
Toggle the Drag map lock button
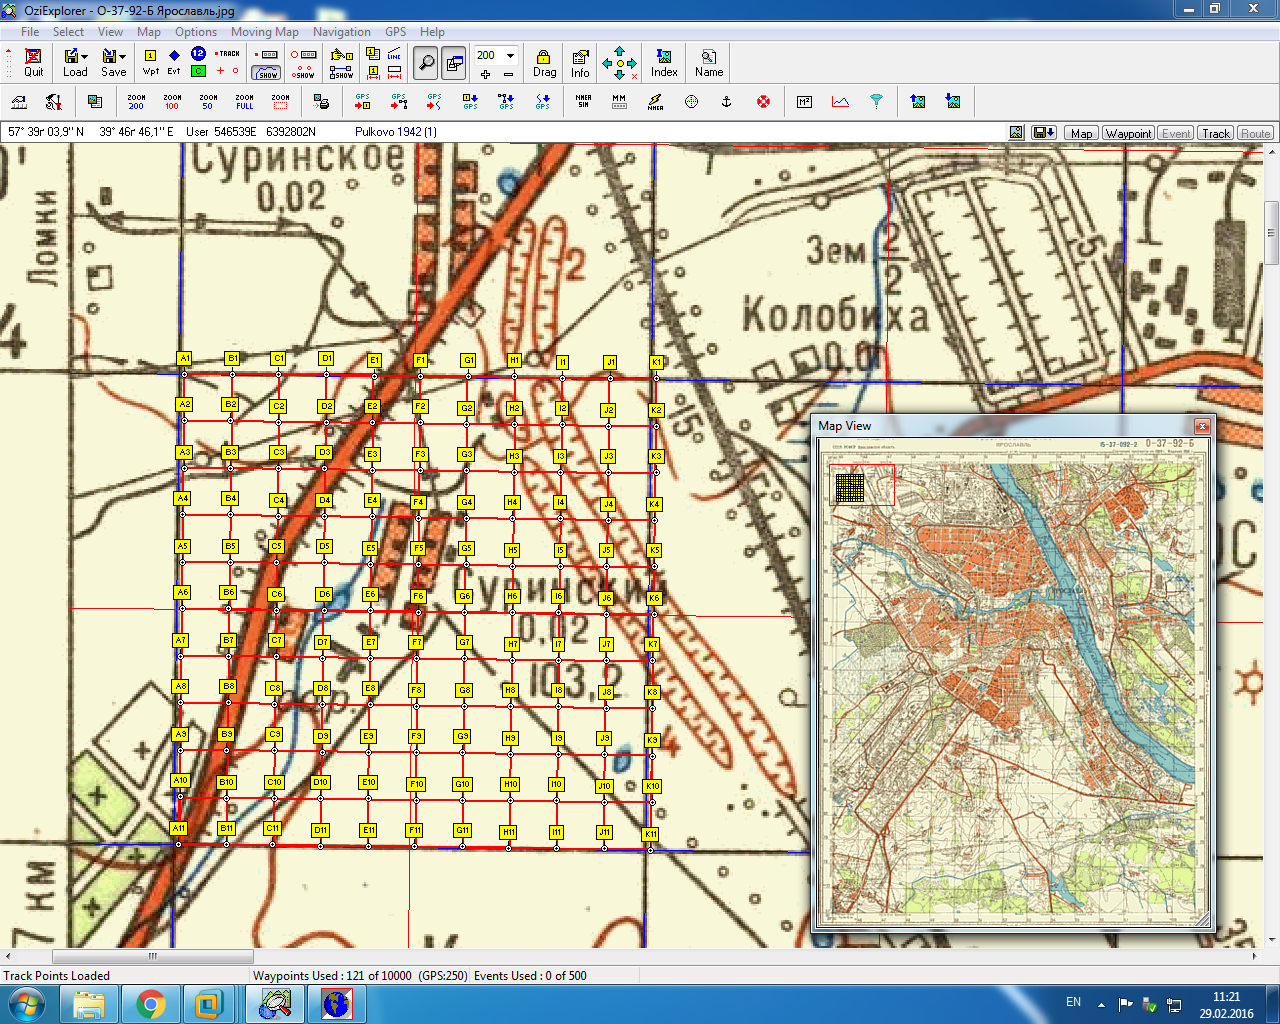click(544, 62)
